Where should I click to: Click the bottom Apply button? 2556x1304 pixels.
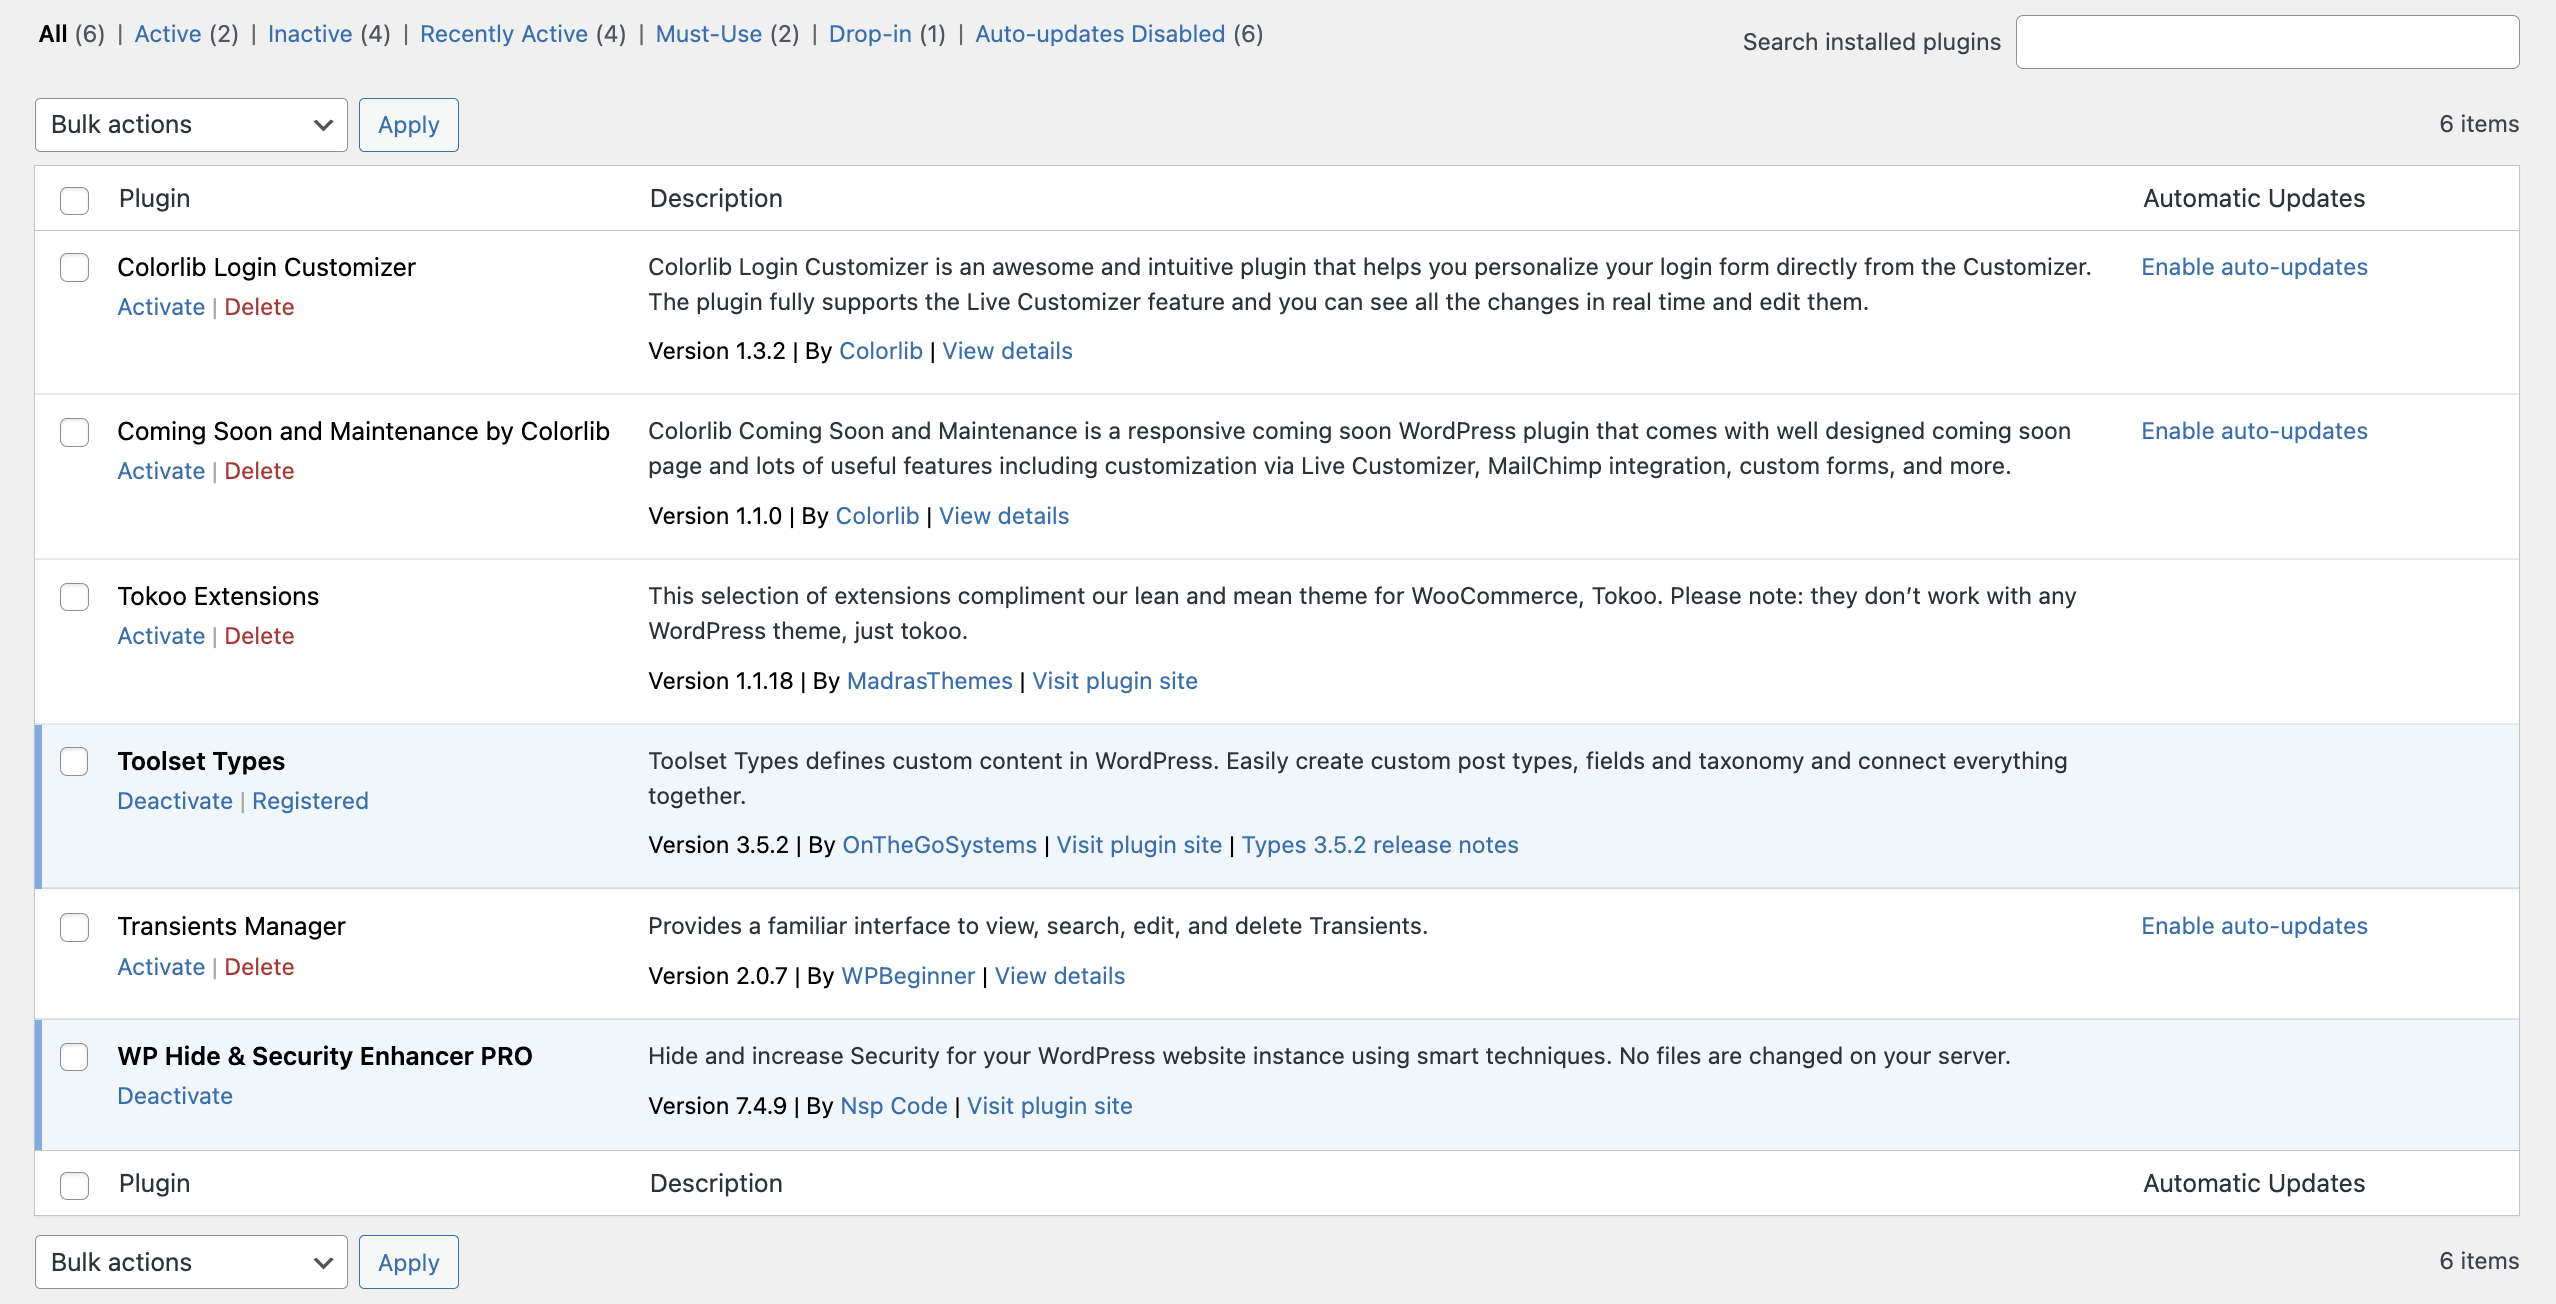(x=409, y=1262)
